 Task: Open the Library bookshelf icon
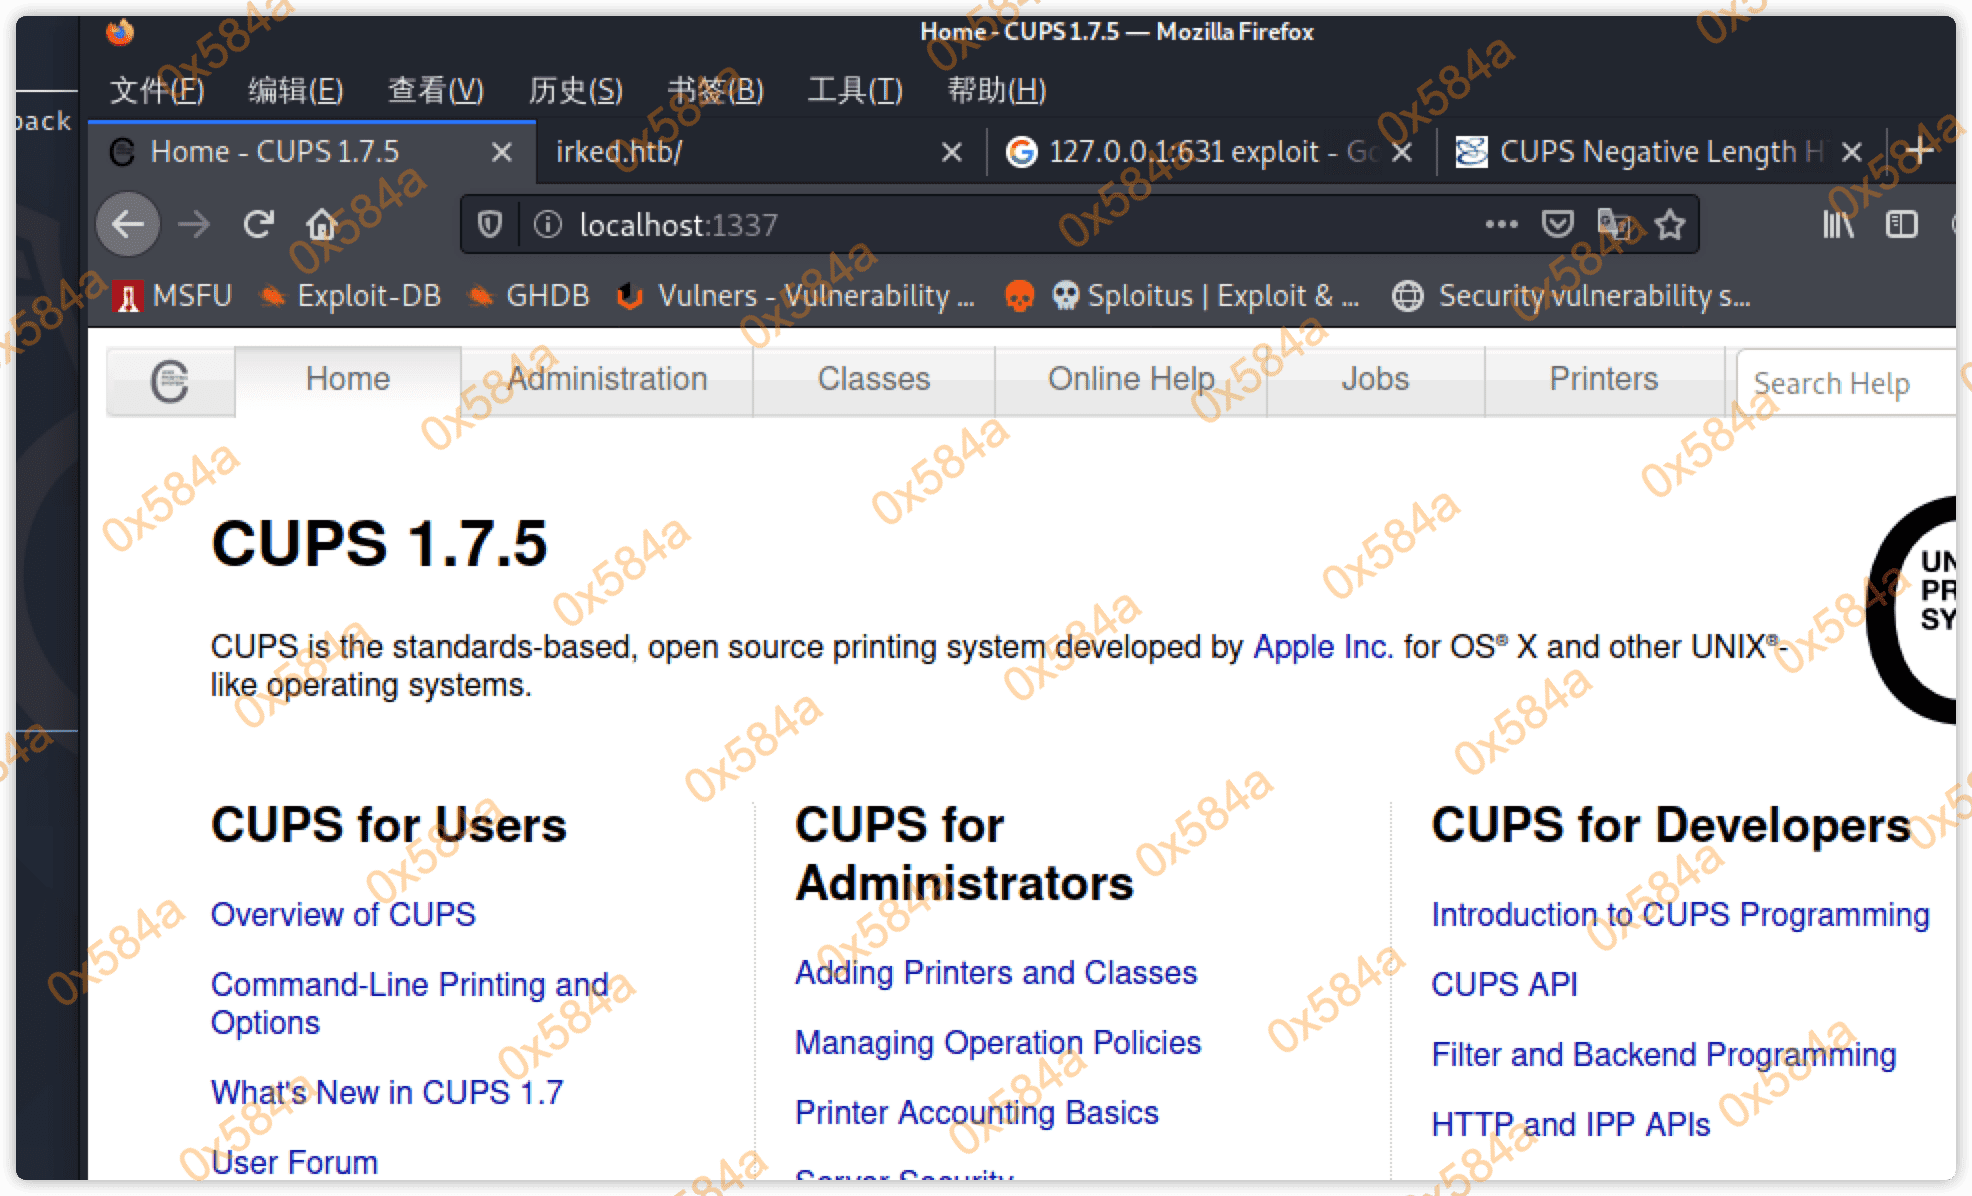click(x=1837, y=224)
